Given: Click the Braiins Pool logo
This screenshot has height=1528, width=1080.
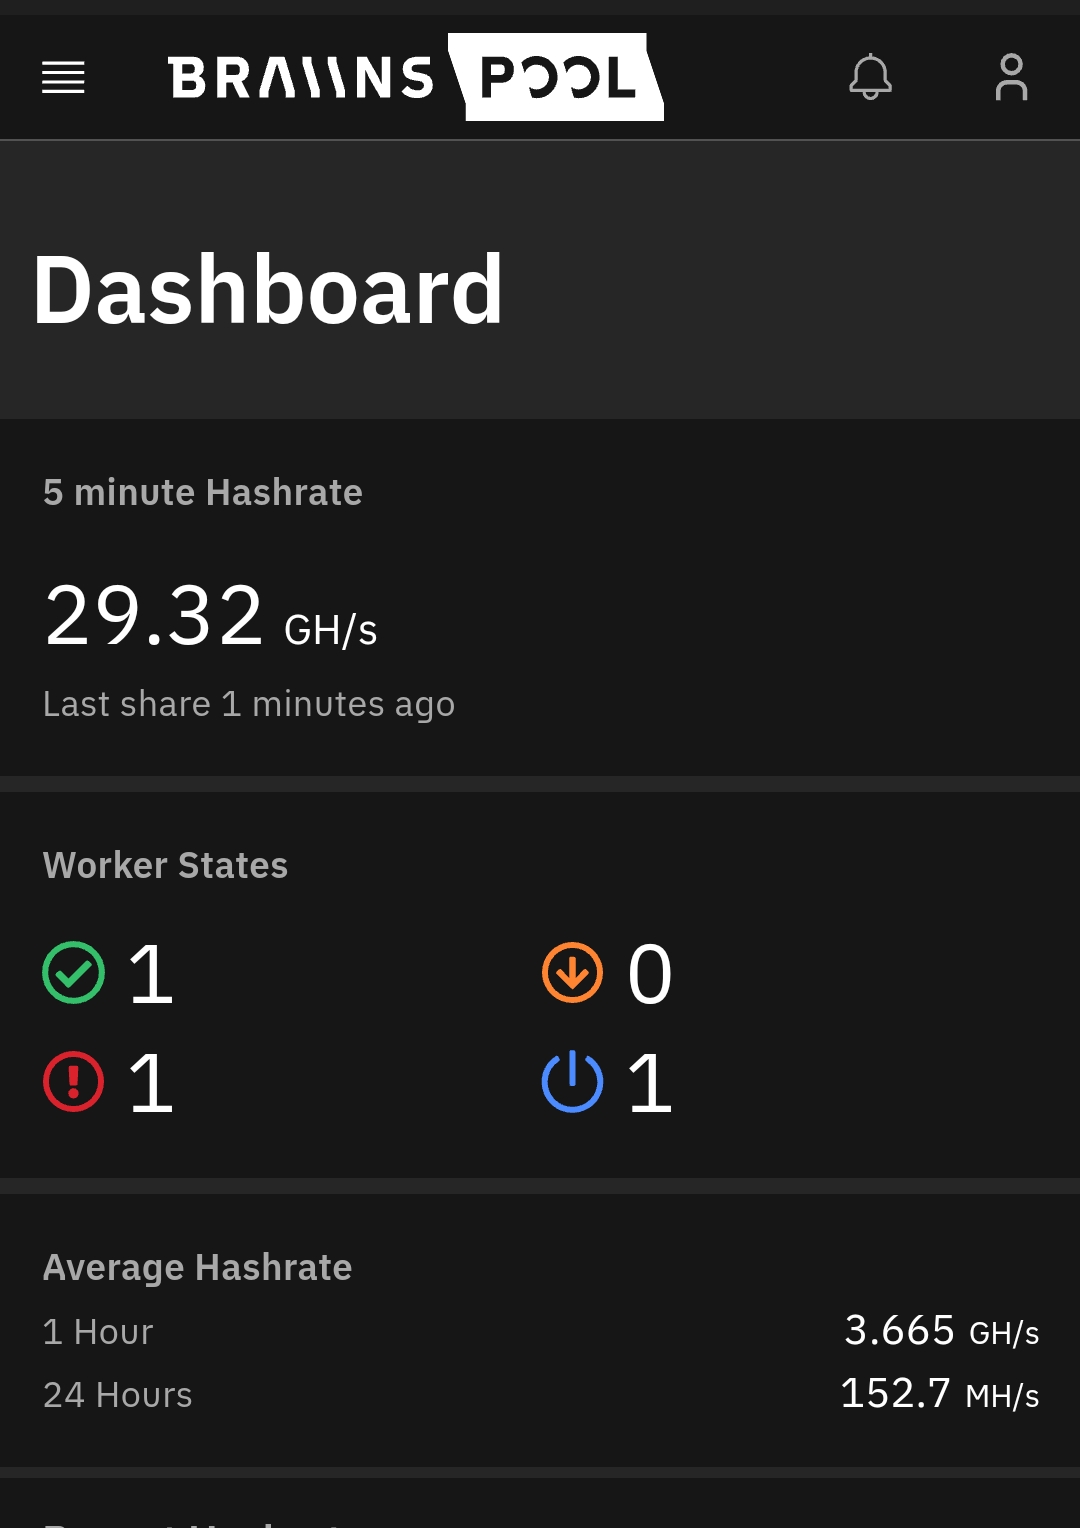Looking at the screenshot, I should tap(415, 77).
